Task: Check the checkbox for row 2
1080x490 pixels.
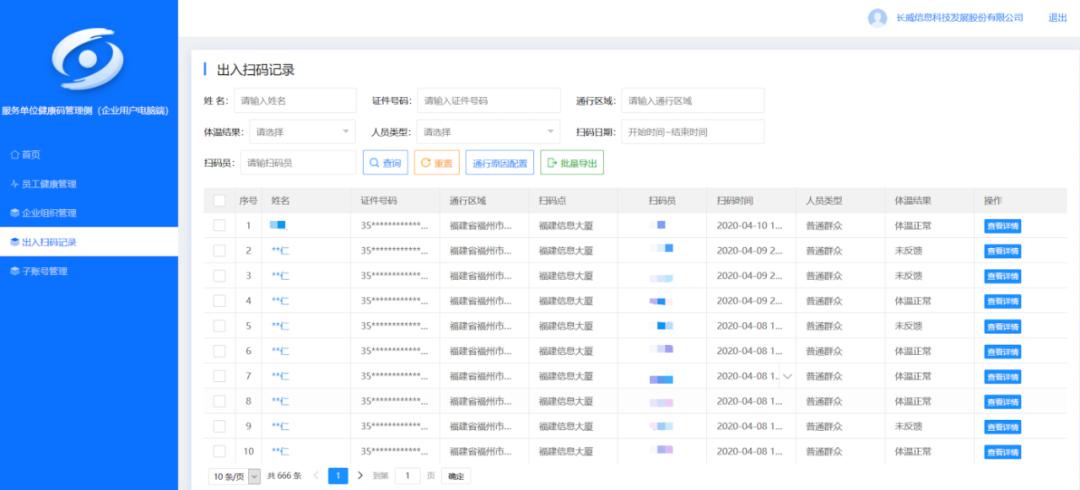Action: click(x=219, y=251)
